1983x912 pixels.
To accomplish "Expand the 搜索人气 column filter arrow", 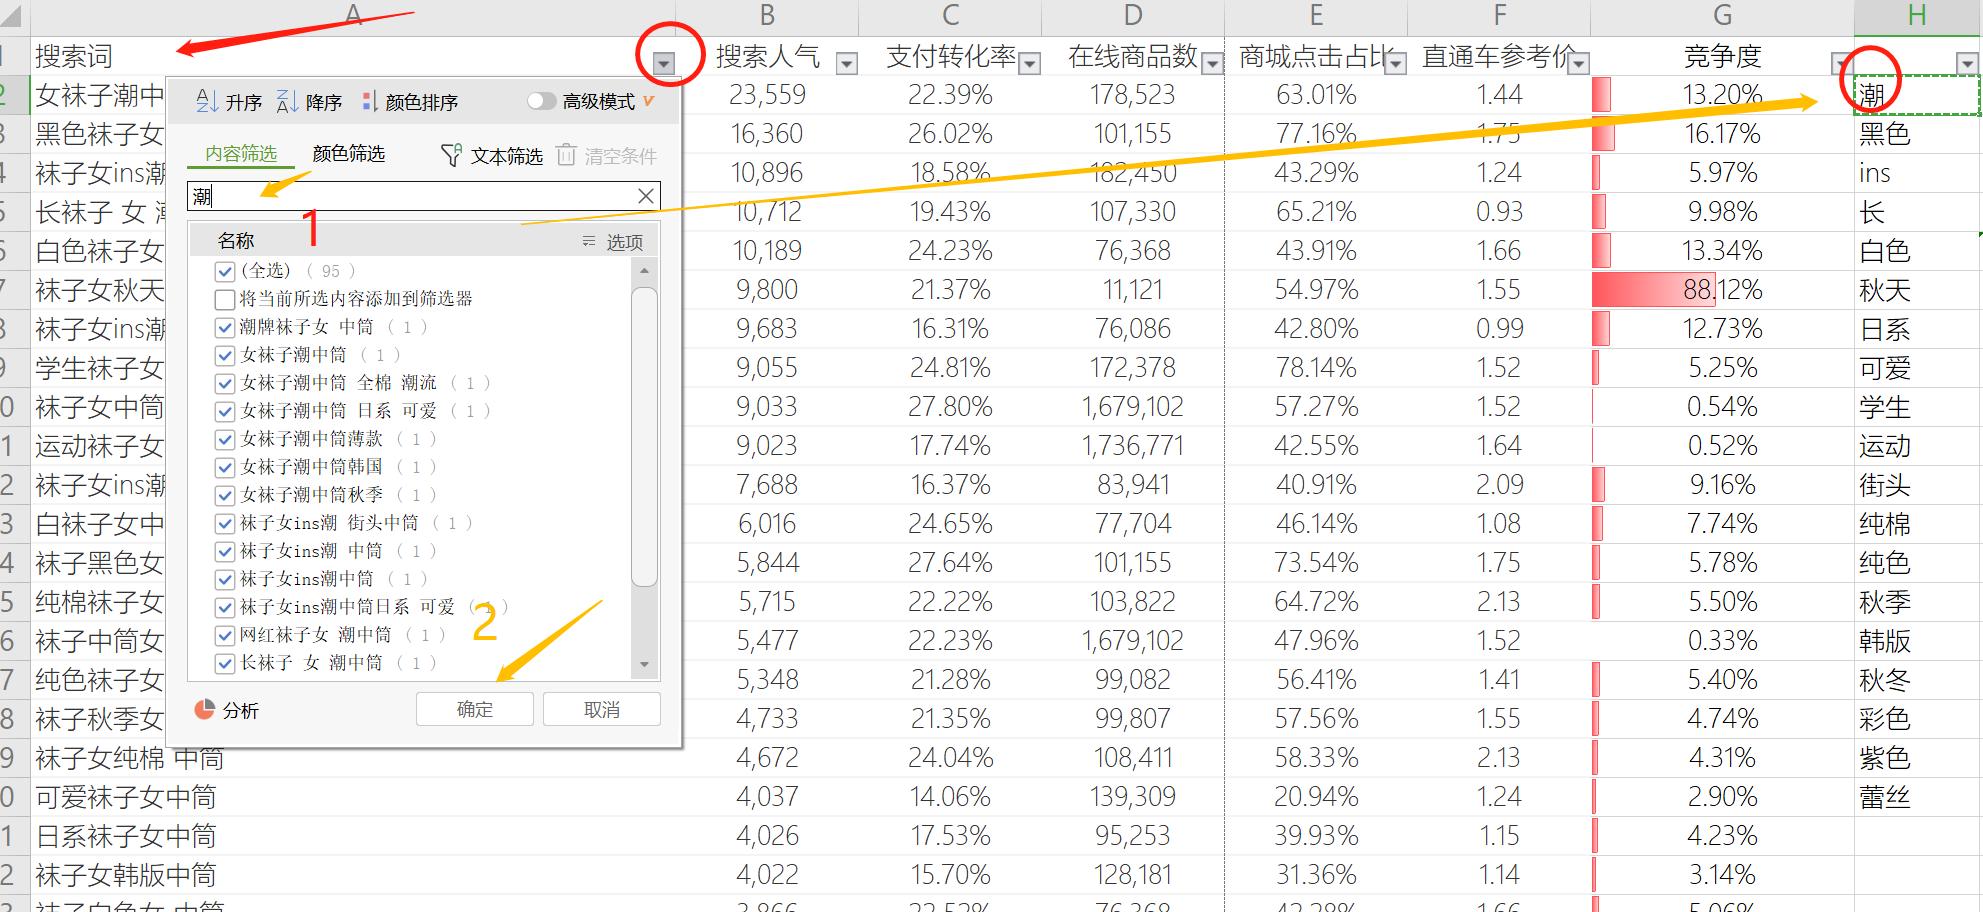I will point(847,62).
